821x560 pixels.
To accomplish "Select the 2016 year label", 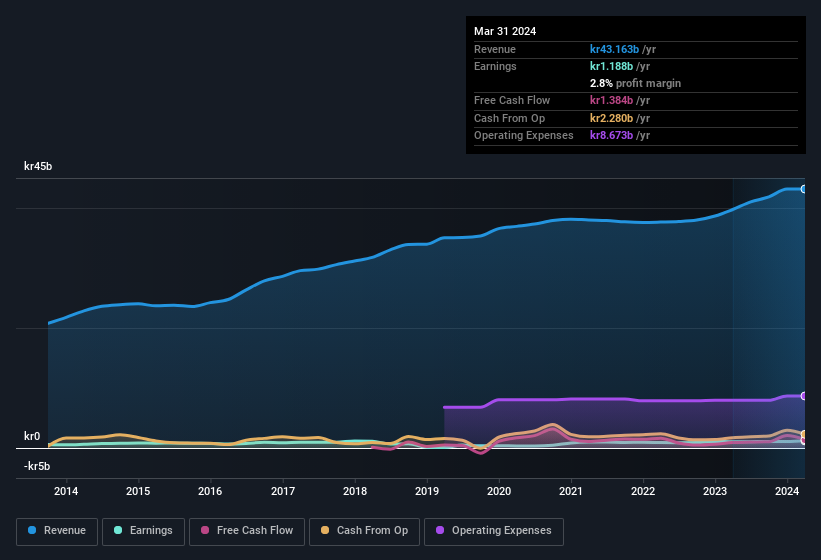I will [210, 491].
